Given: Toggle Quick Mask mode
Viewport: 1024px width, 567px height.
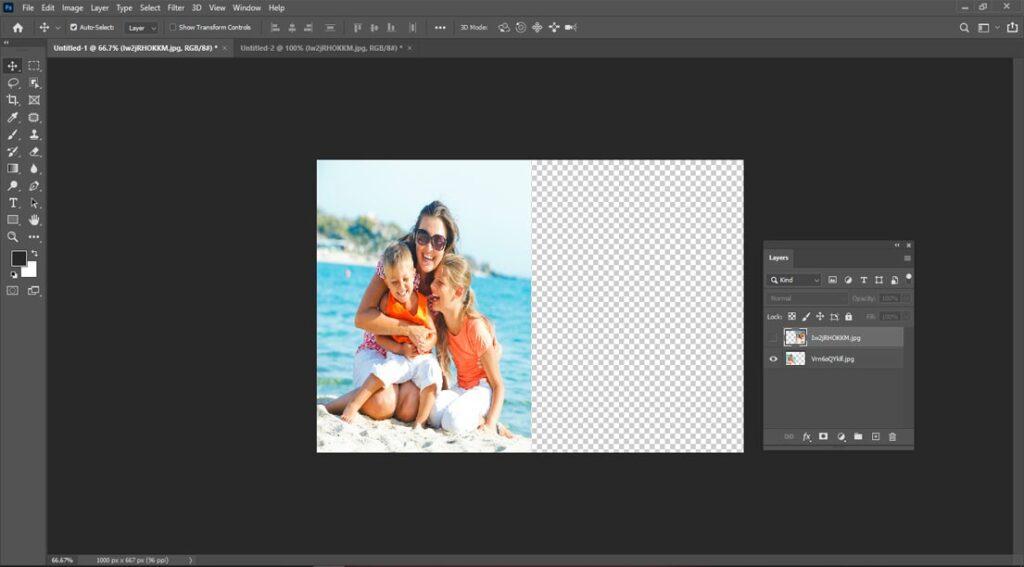Looking at the screenshot, I should (x=12, y=291).
